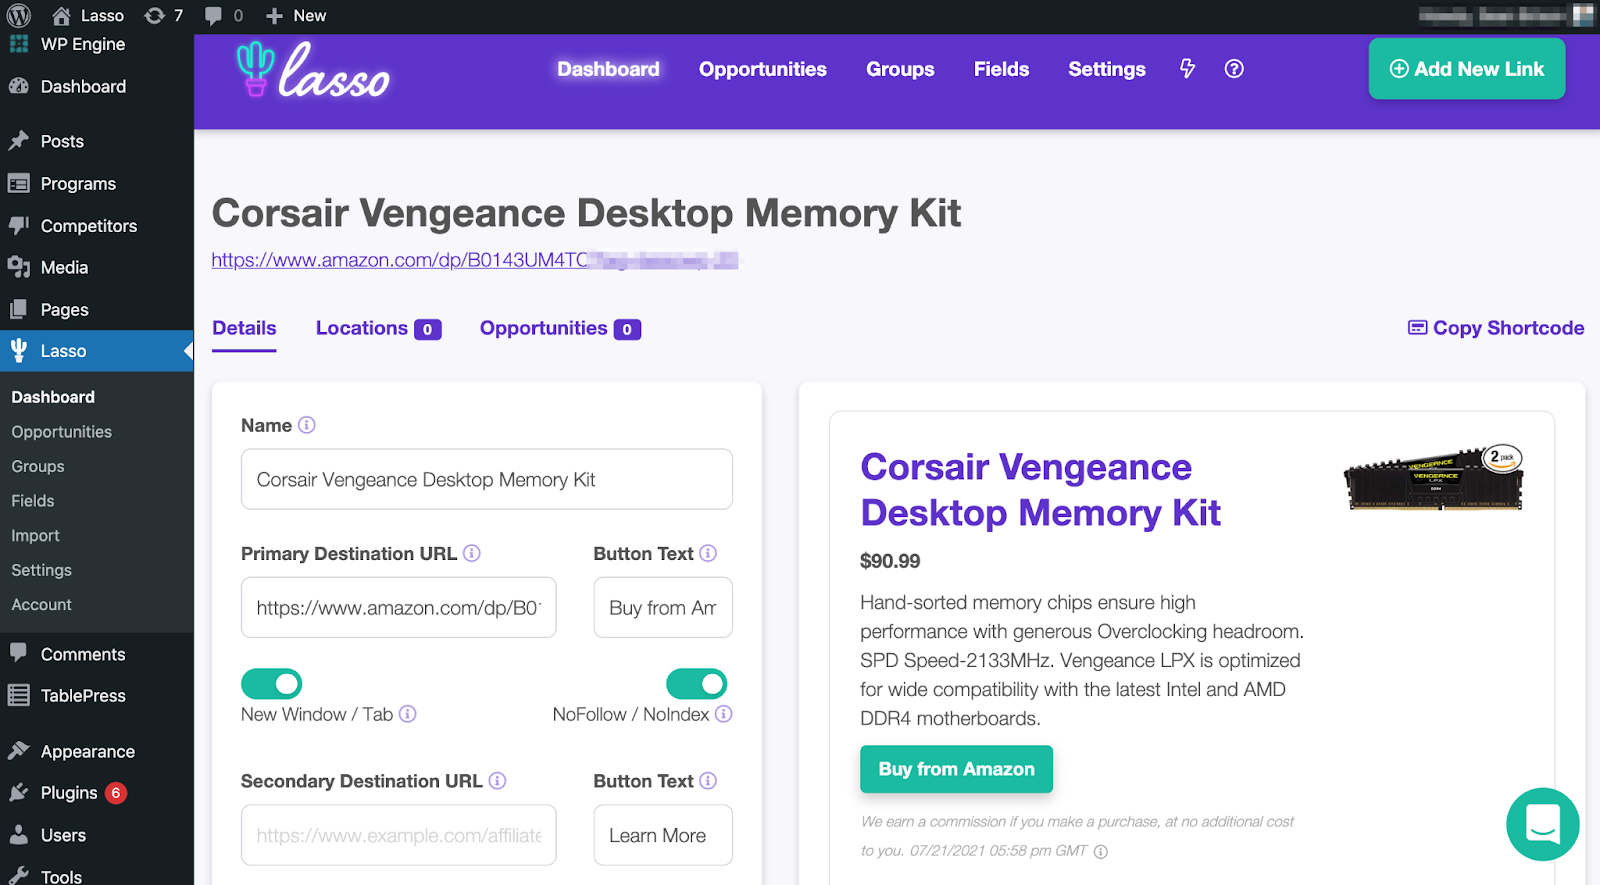Click the Primary Destination URL info icon
1600x885 pixels.
pos(472,553)
